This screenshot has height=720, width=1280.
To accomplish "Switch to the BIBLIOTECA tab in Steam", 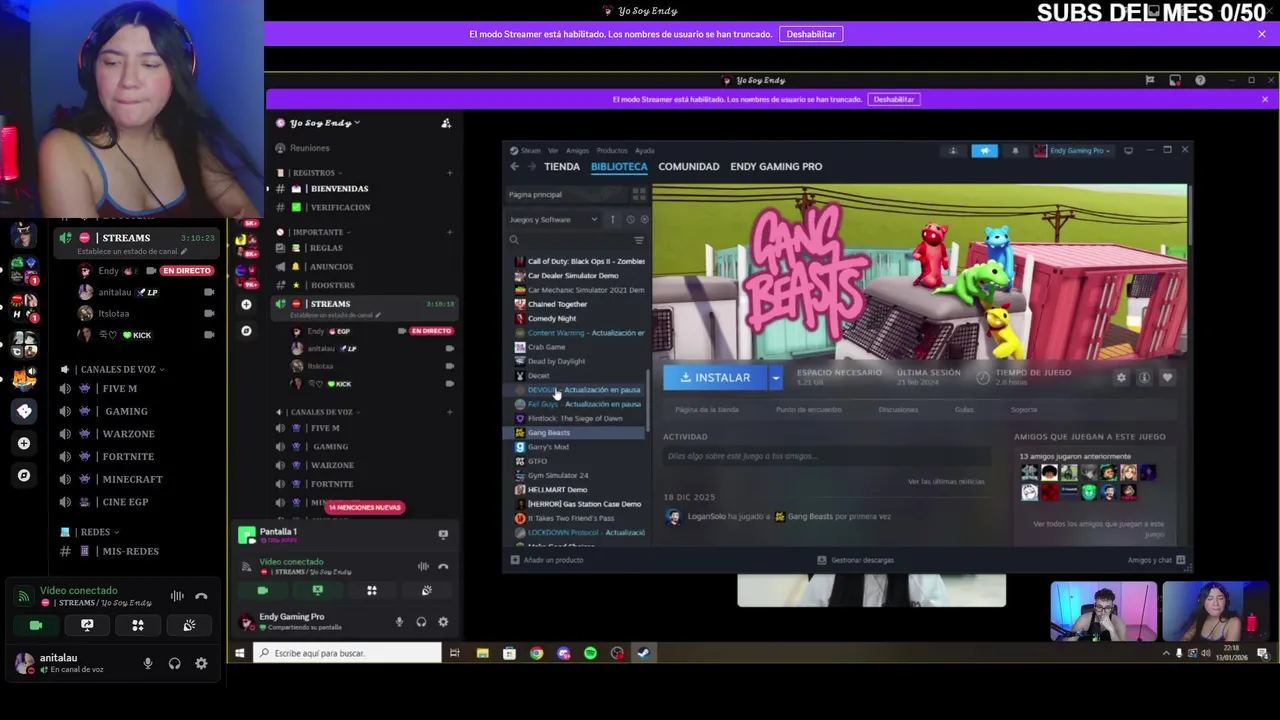I will coord(618,167).
